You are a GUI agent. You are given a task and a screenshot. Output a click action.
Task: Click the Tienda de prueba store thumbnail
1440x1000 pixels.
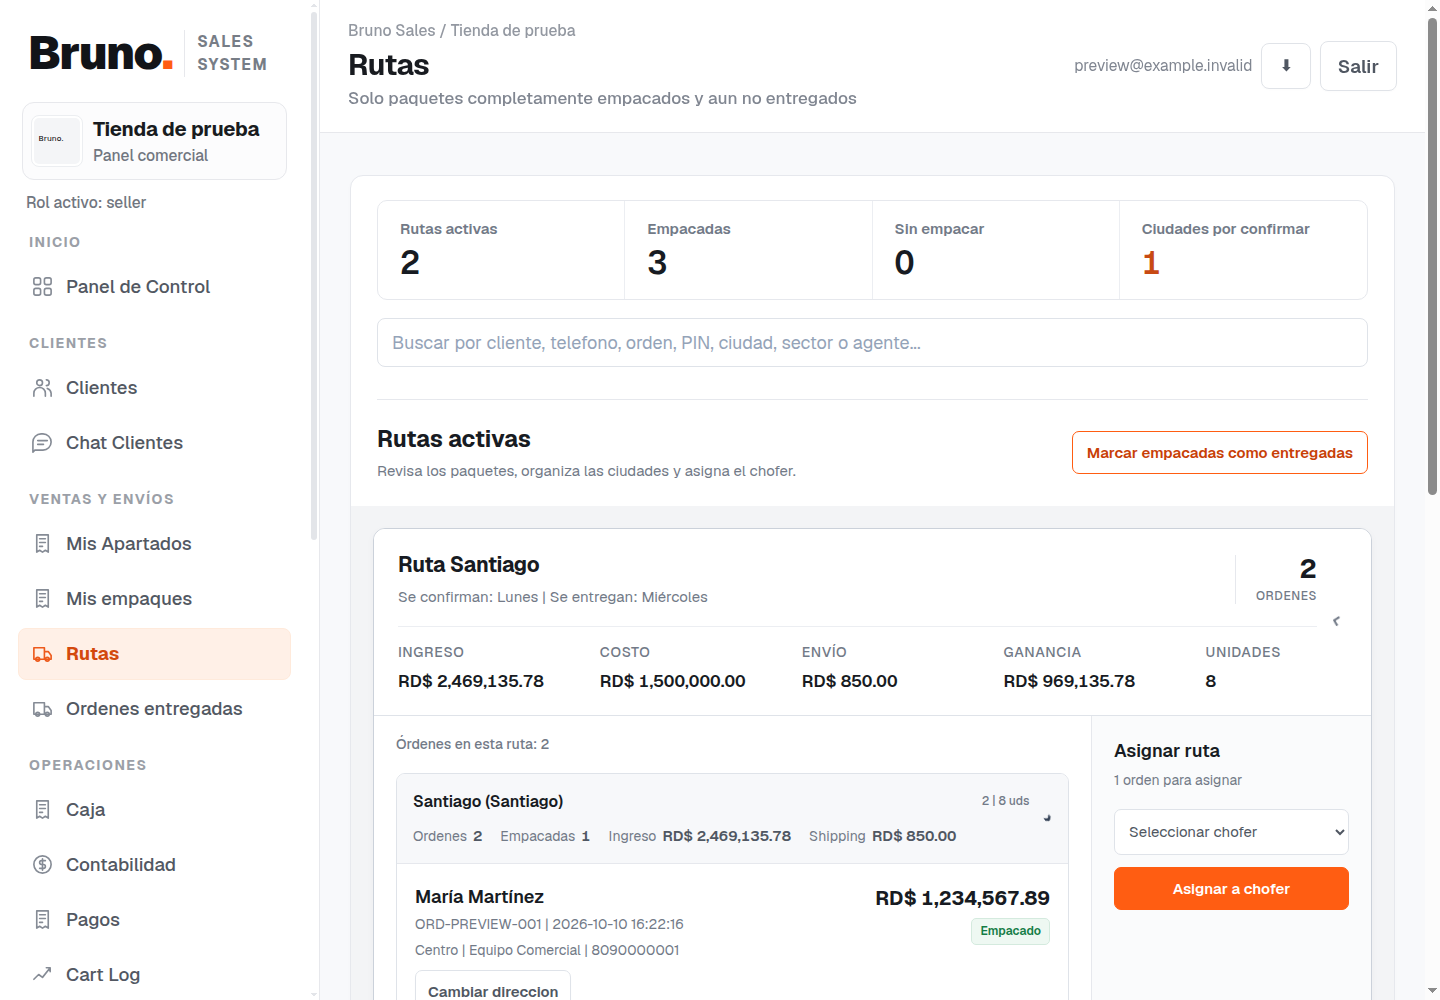point(56,141)
